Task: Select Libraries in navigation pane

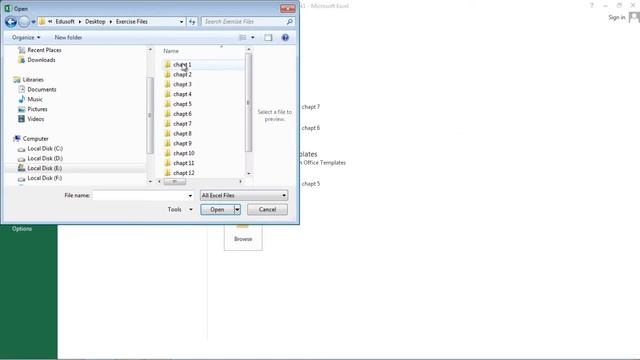Action: point(28,80)
